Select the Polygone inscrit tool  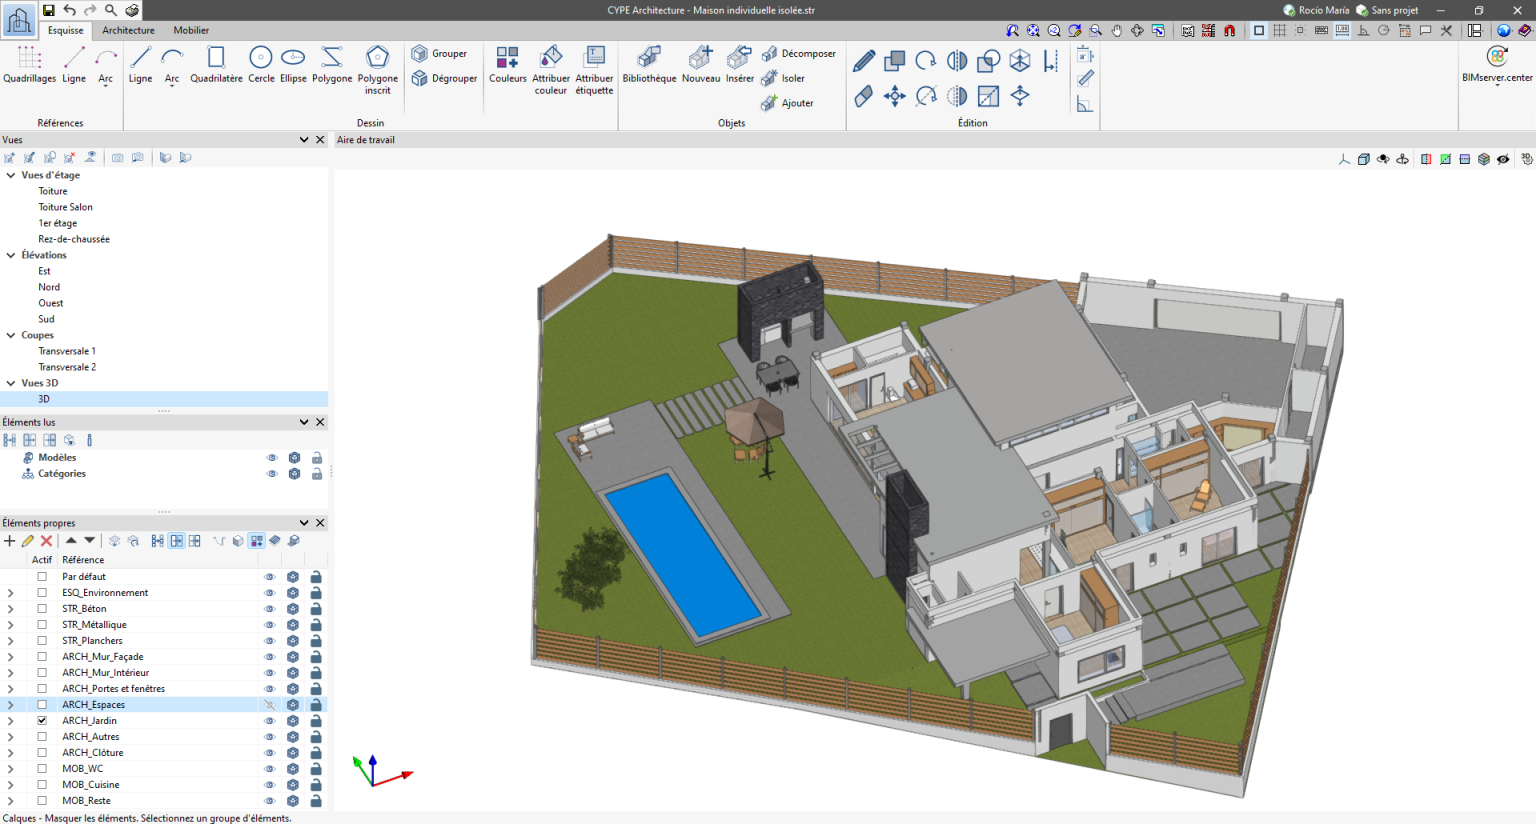[x=378, y=70]
